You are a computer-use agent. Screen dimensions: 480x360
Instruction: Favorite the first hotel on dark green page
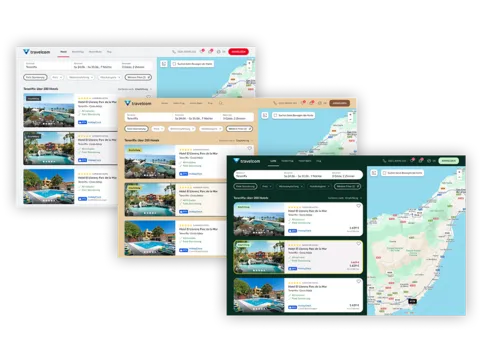tap(358, 206)
